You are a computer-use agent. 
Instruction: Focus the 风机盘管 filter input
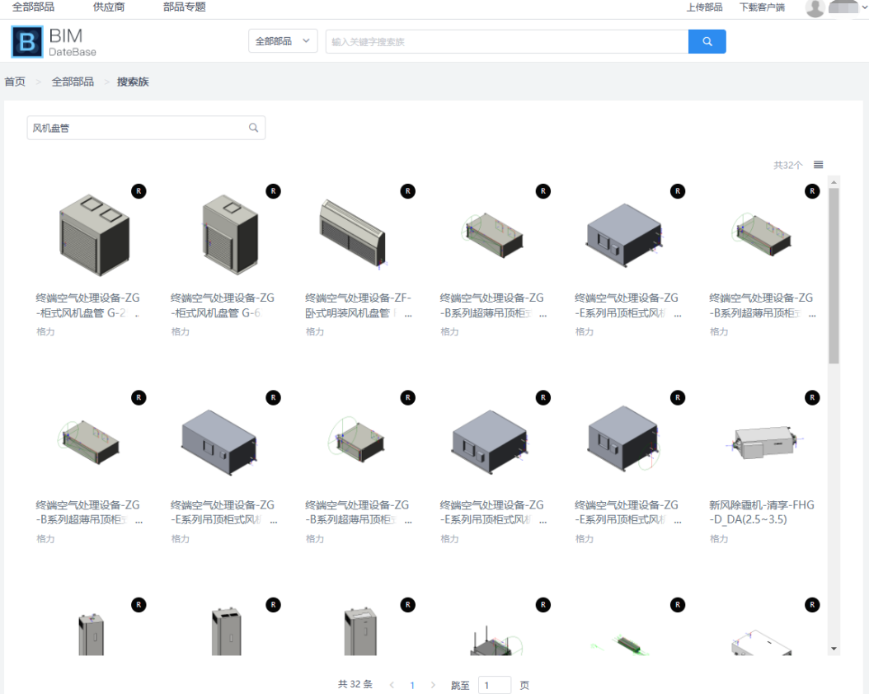[x=146, y=128]
